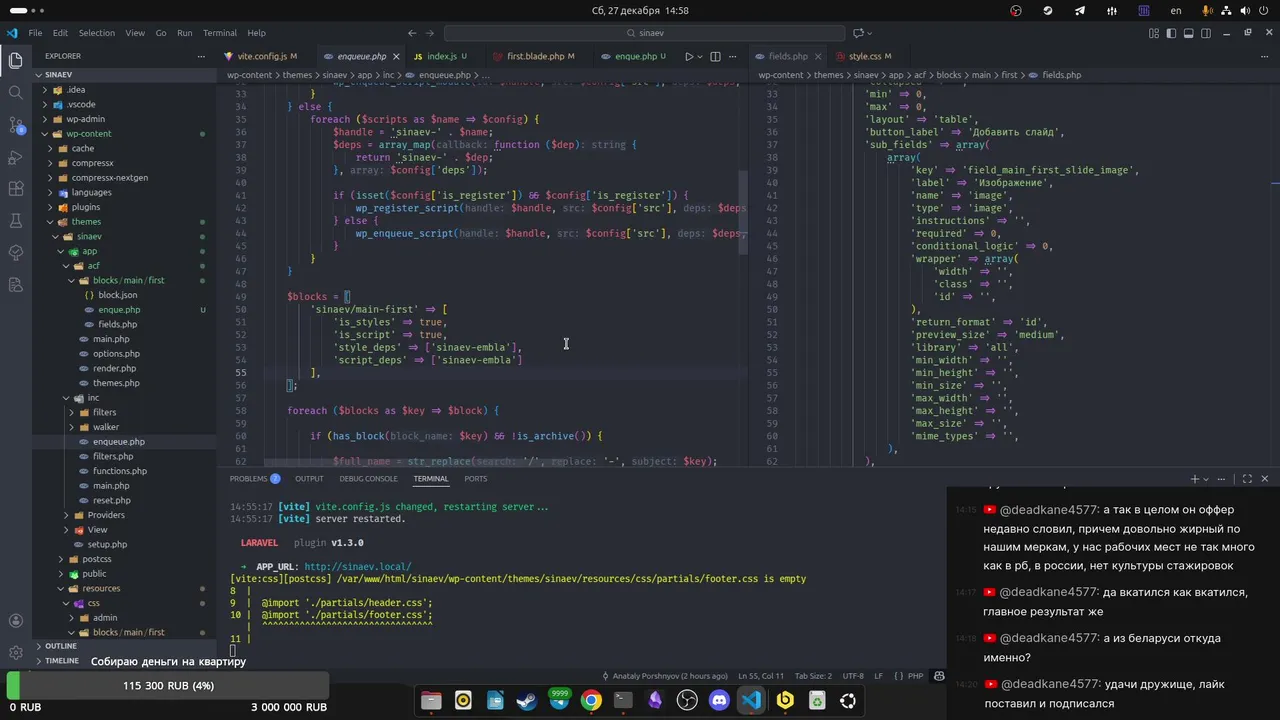Expand the Providers folder
The image size is (1280, 720).
pos(124,515)
